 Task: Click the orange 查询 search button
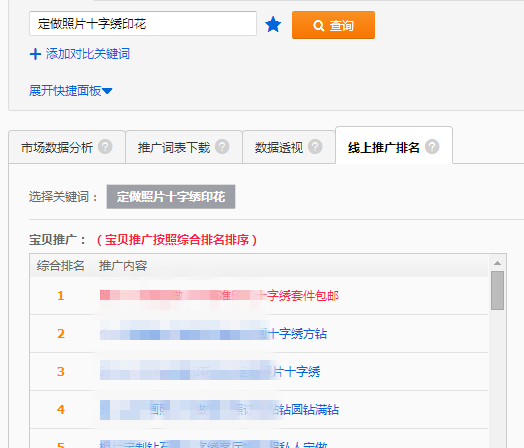333,25
